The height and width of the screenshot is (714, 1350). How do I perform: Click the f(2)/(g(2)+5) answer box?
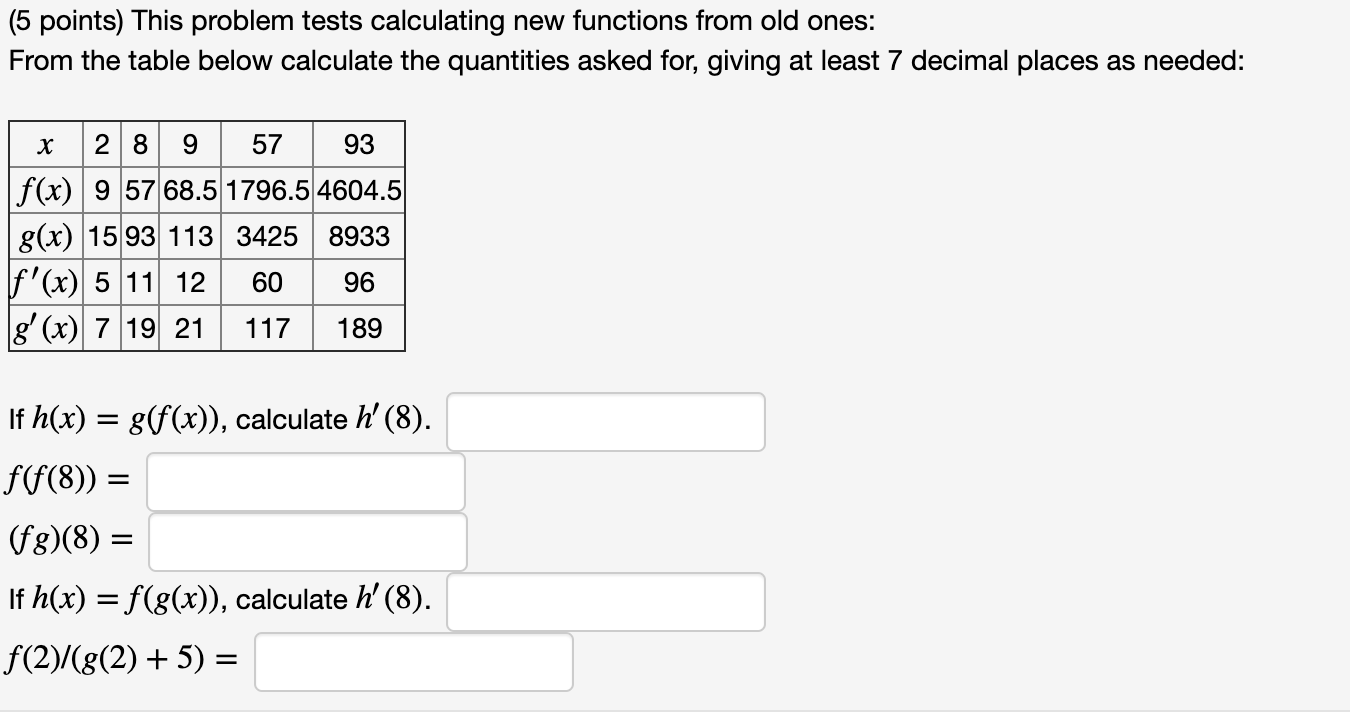click(413, 660)
